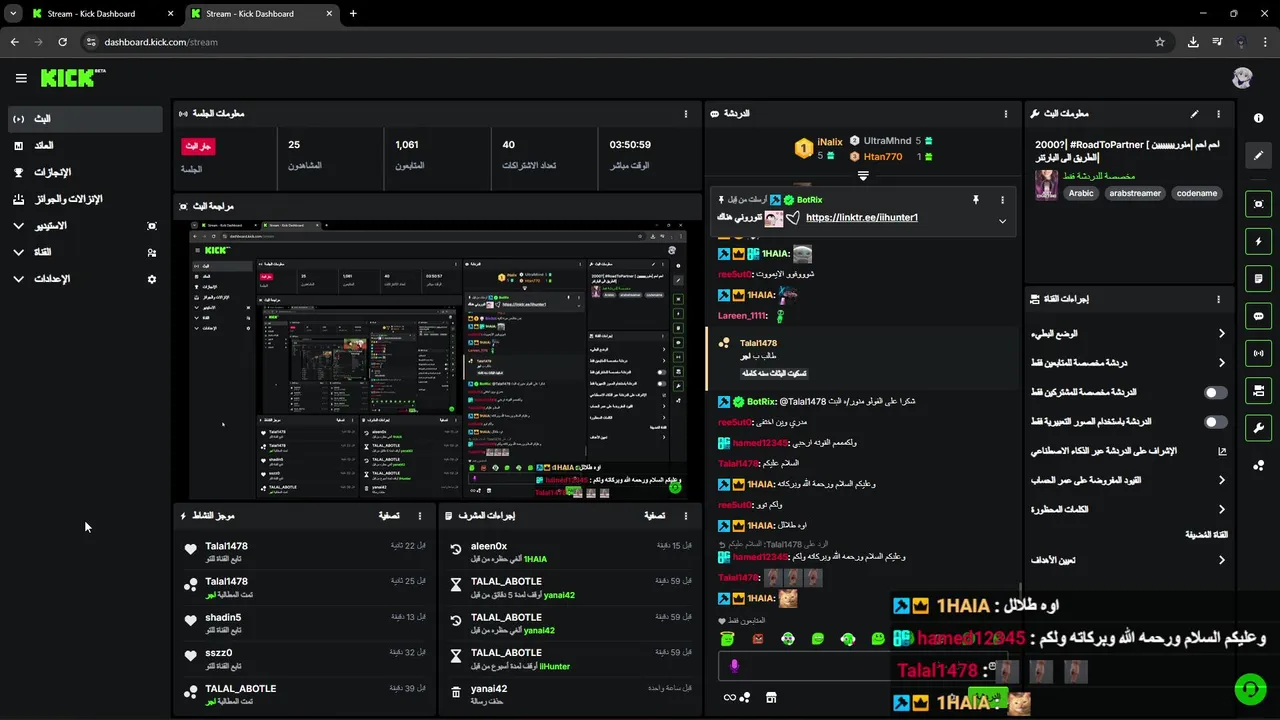Open a new browser tab
The width and height of the screenshot is (1280, 720).
(x=353, y=14)
